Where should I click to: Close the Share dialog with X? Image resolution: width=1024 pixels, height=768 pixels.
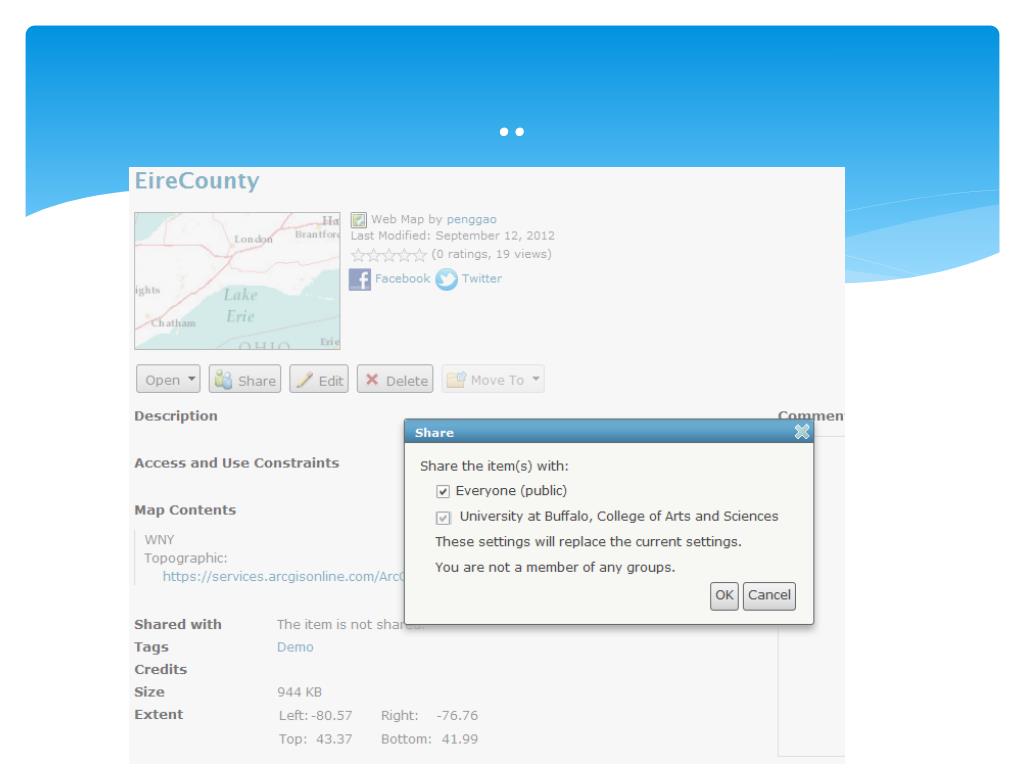coord(801,432)
